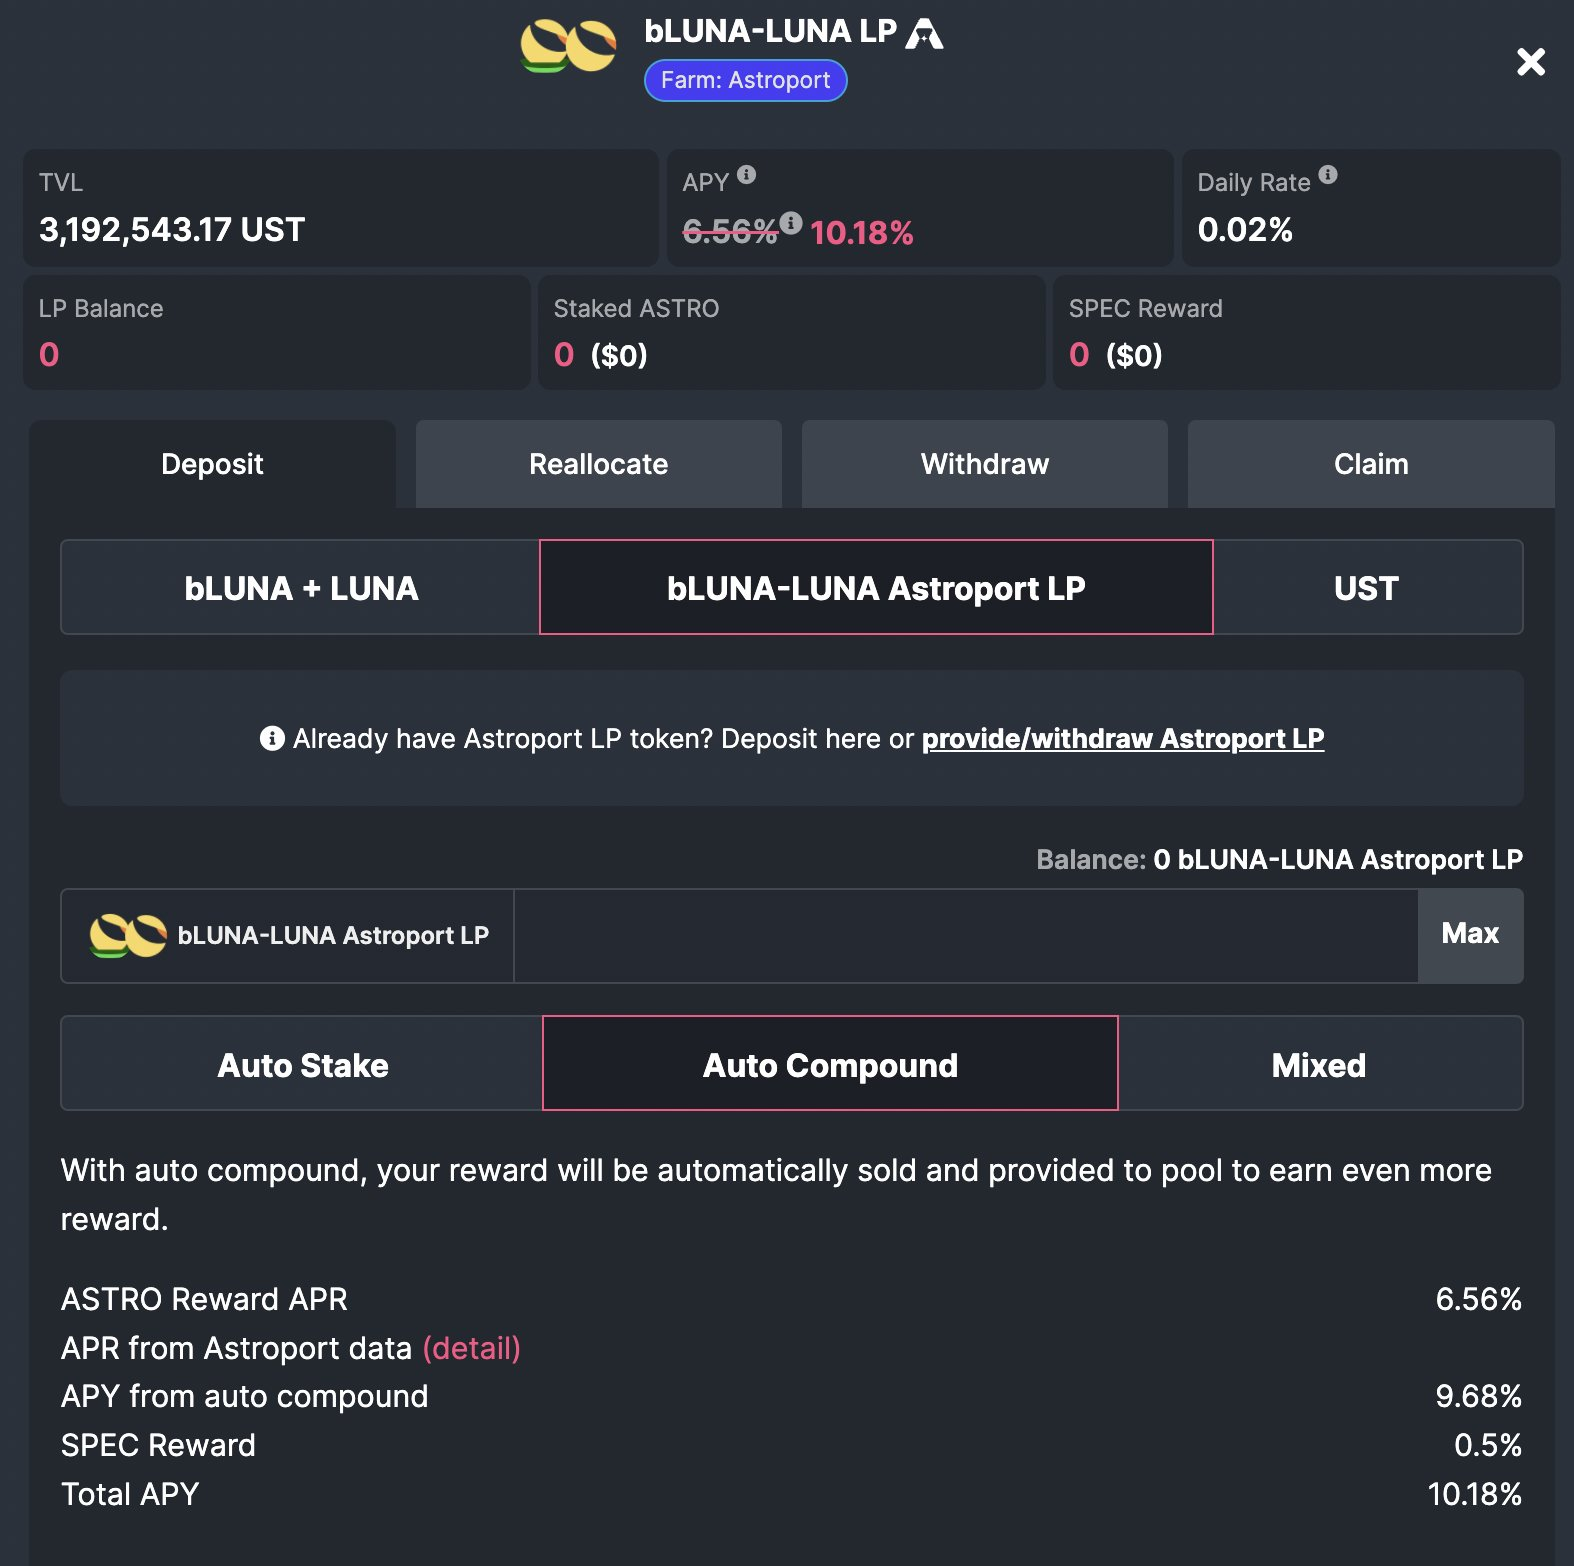Click the token pair icon in amount field
This screenshot has width=1574, height=1566.
tap(128, 936)
